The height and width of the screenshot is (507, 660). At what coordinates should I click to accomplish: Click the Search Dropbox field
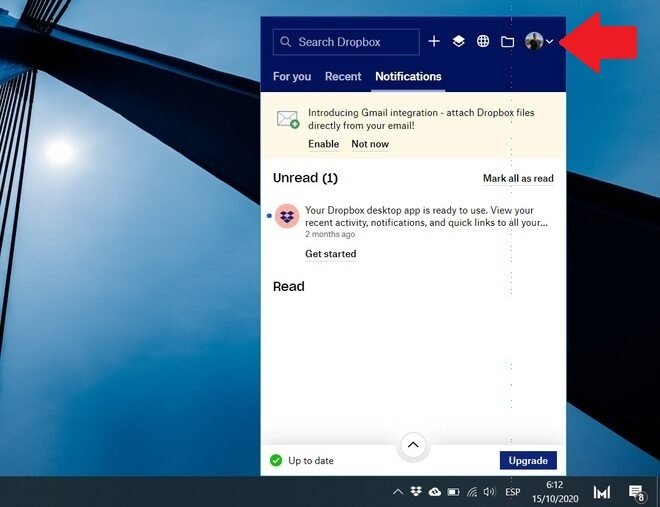click(346, 42)
